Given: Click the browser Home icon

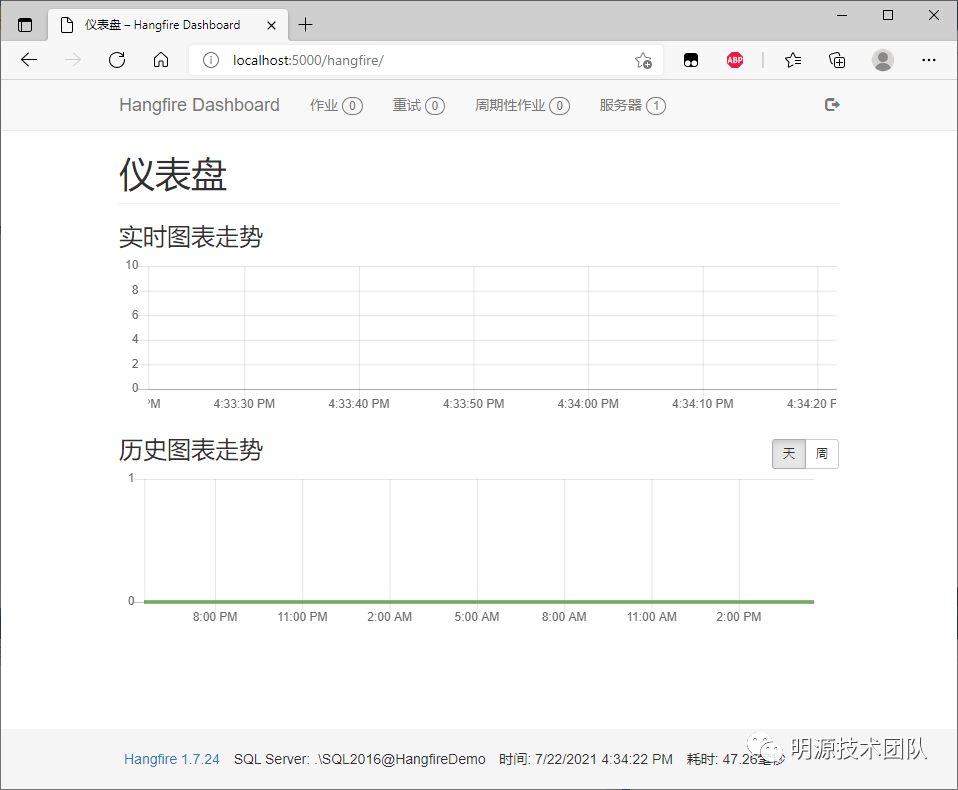Looking at the screenshot, I should 160,60.
